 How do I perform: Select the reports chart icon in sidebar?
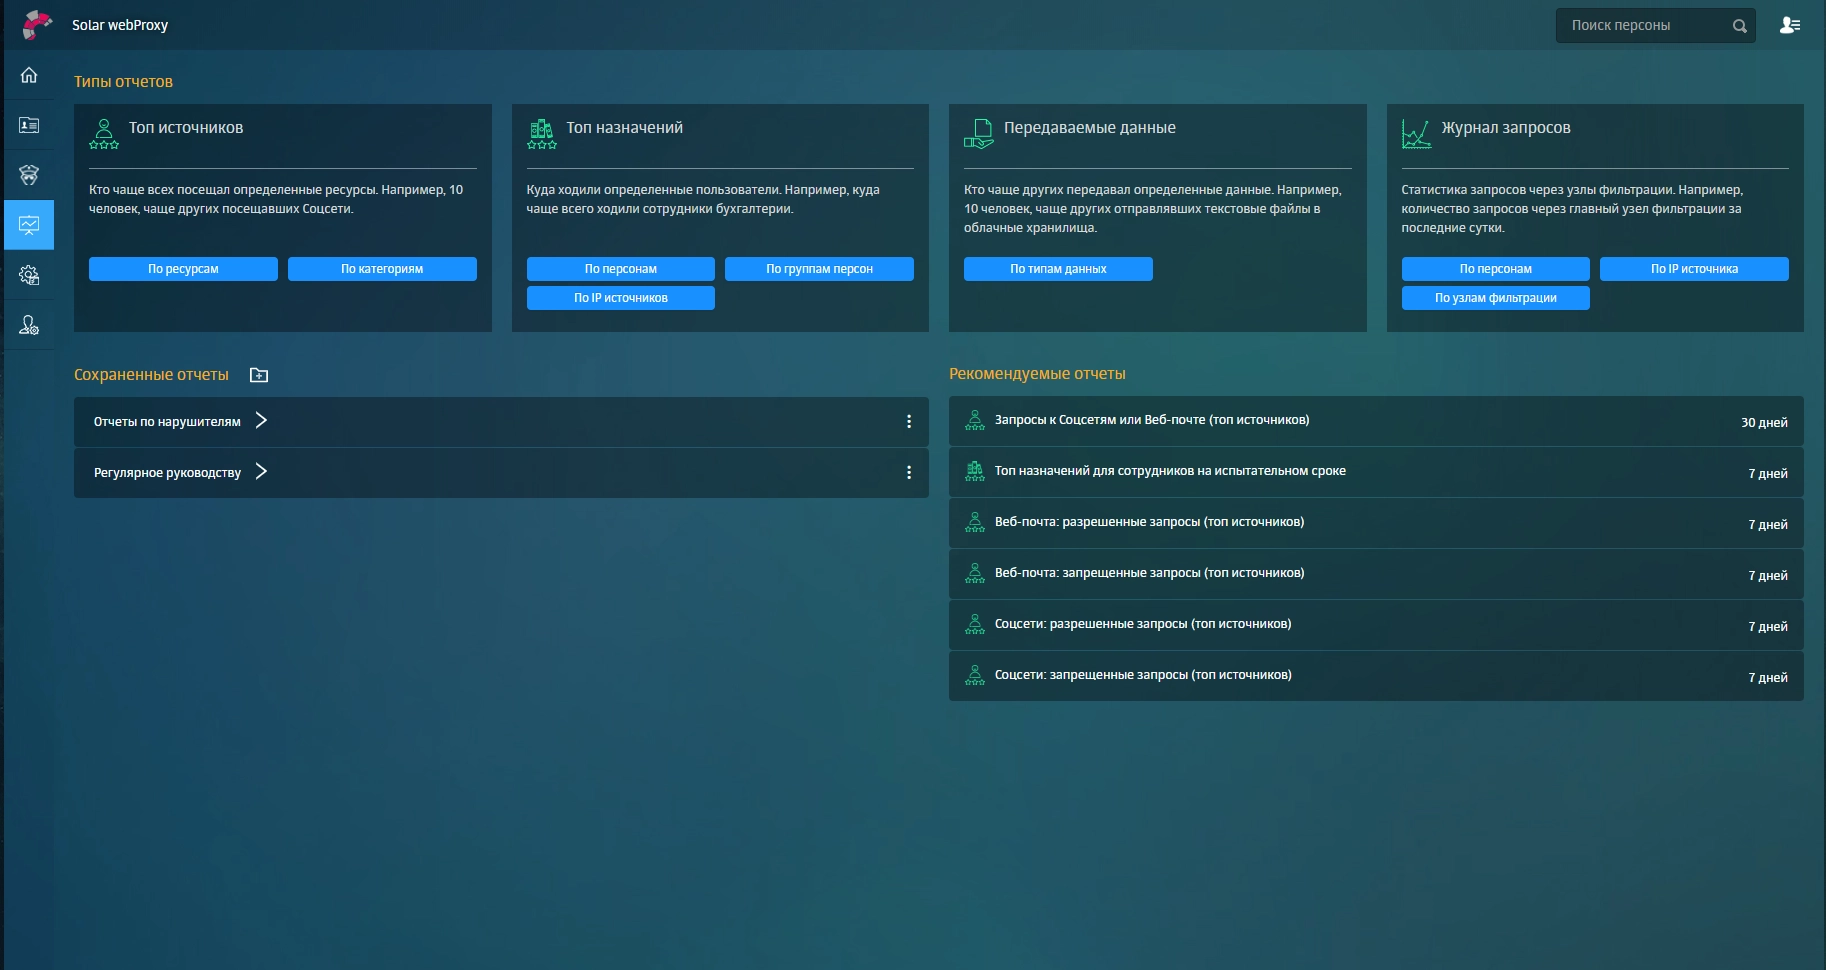[29, 225]
